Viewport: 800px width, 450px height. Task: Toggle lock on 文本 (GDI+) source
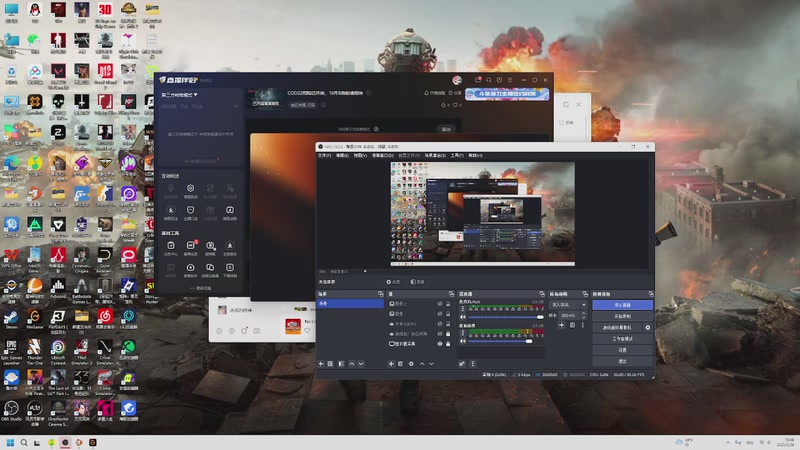[448, 323]
